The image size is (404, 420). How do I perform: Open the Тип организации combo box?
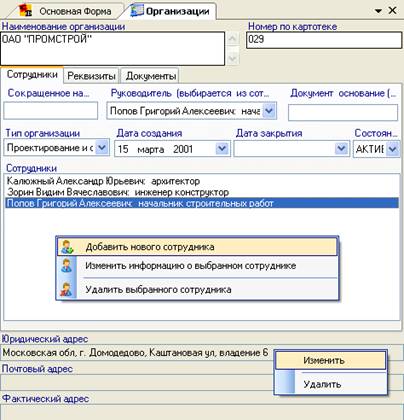102,148
